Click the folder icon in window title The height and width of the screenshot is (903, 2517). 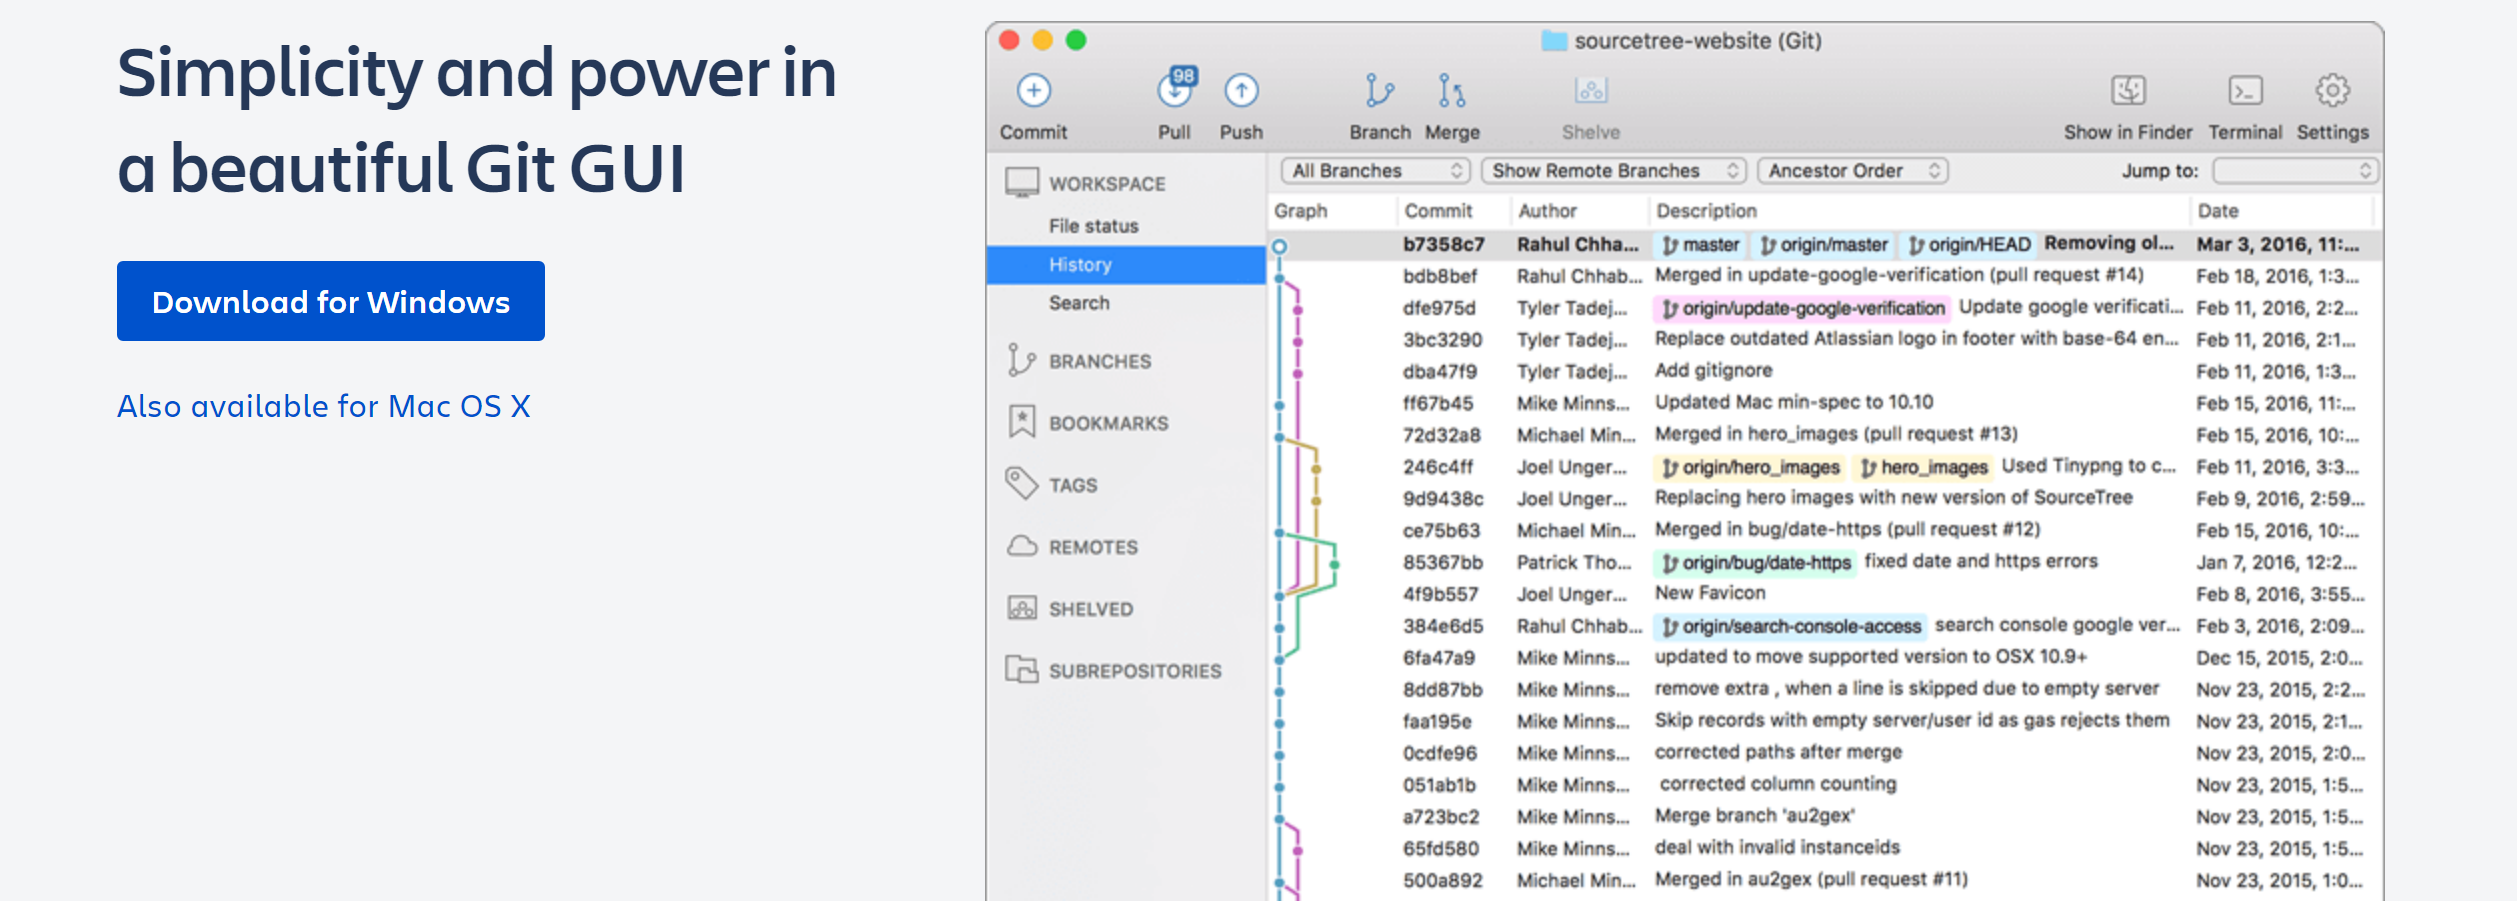click(1553, 41)
